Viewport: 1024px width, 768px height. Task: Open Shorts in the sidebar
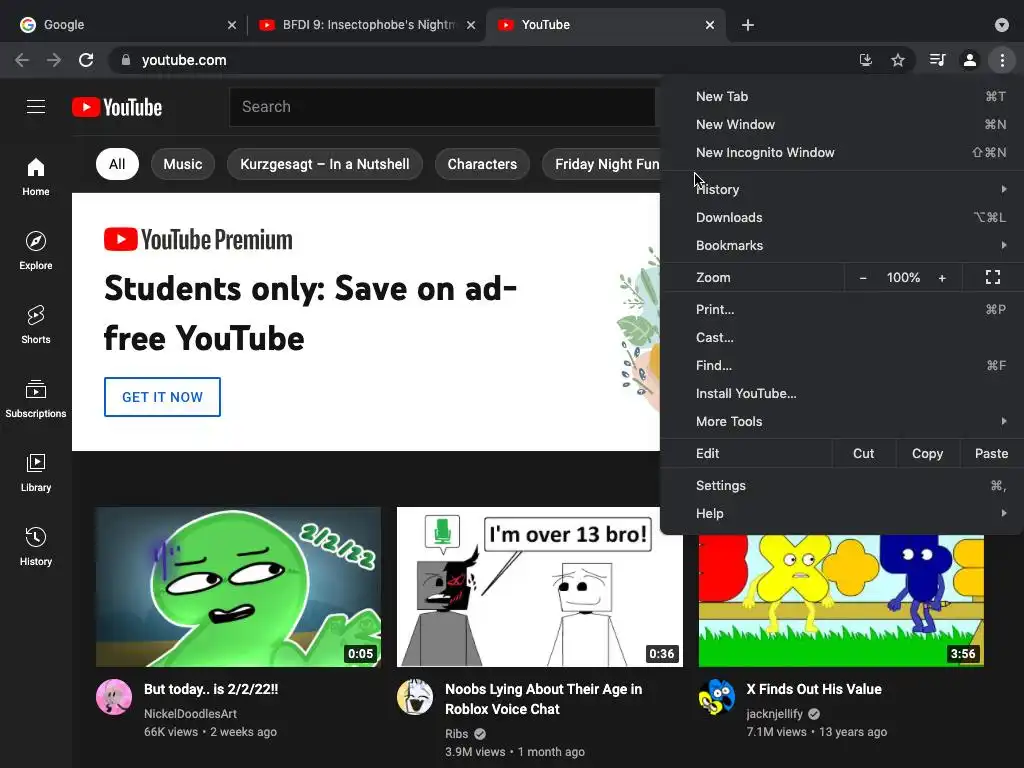[x=36, y=325]
